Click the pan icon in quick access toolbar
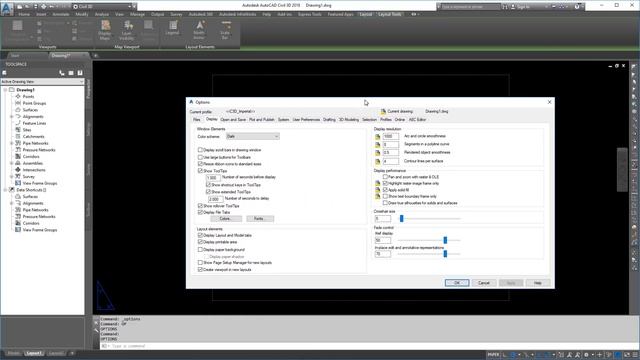 coord(43,7)
